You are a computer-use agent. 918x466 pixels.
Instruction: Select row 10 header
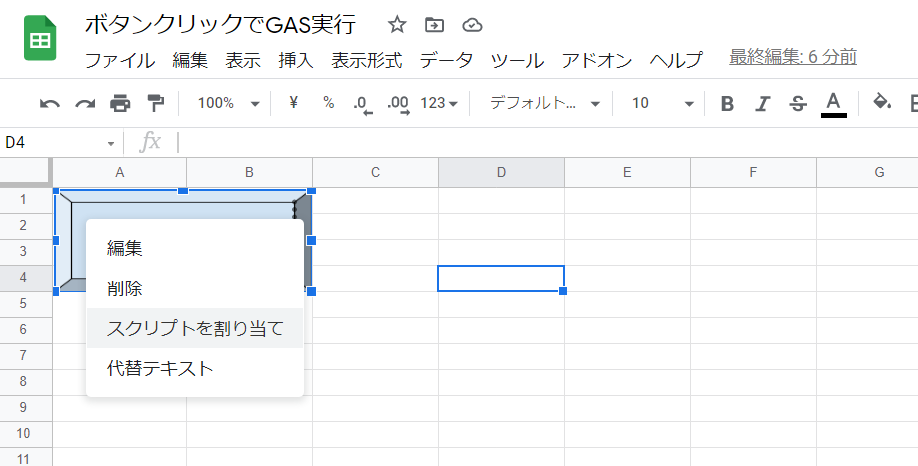pos(26,433)
